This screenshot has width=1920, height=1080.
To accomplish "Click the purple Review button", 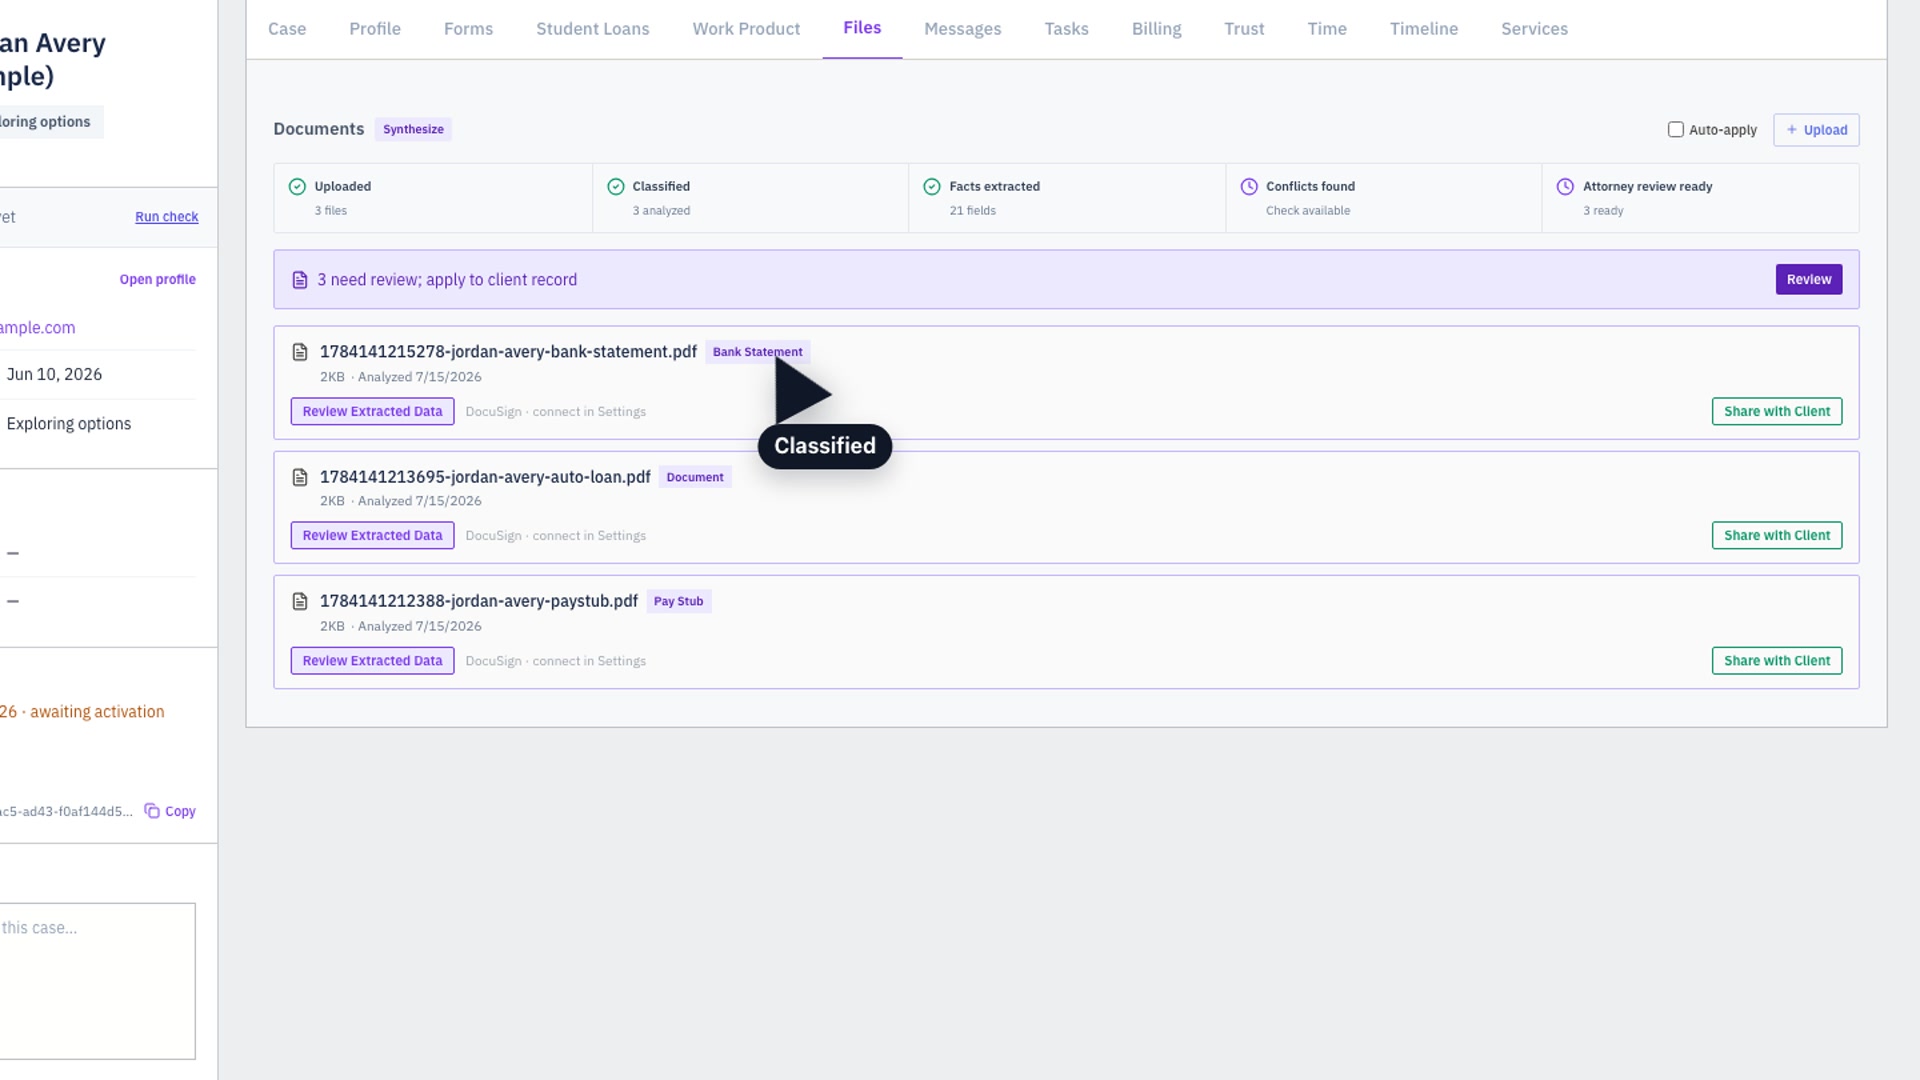I will (x=1809, y=280).
